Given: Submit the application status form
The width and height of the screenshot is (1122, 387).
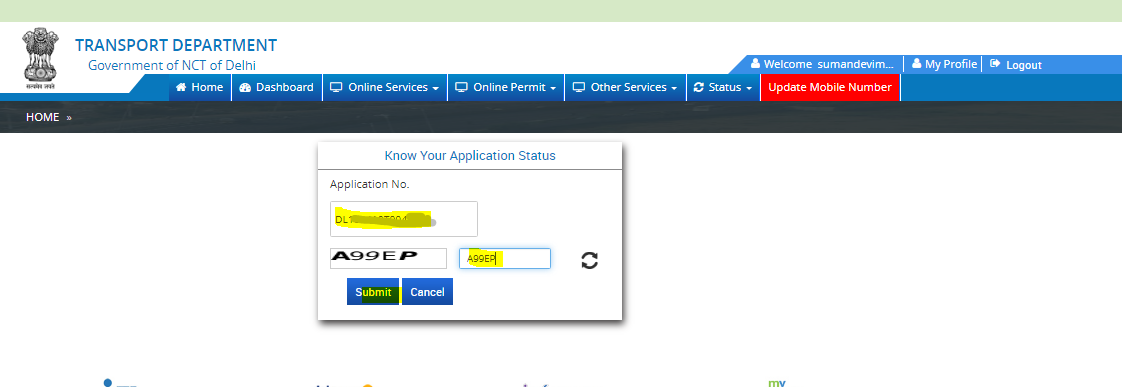Looking at the screenshot, I should point(373,292).
